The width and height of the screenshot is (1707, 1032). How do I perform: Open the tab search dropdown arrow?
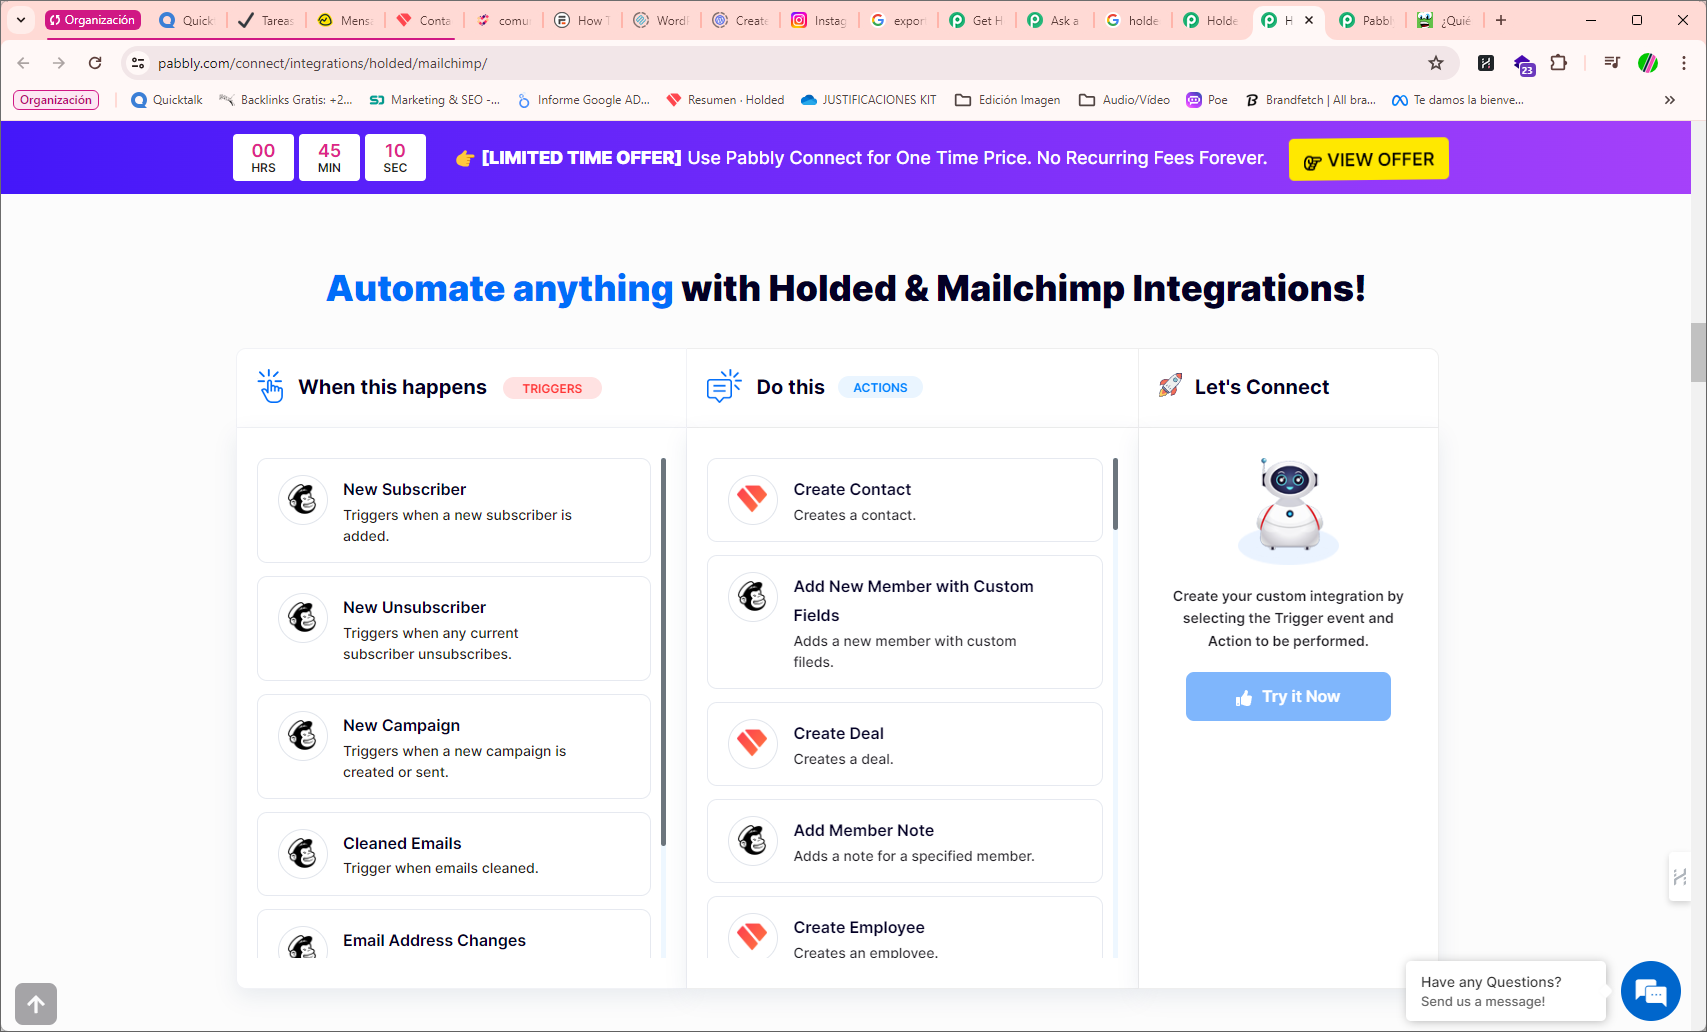click(20, 20)
